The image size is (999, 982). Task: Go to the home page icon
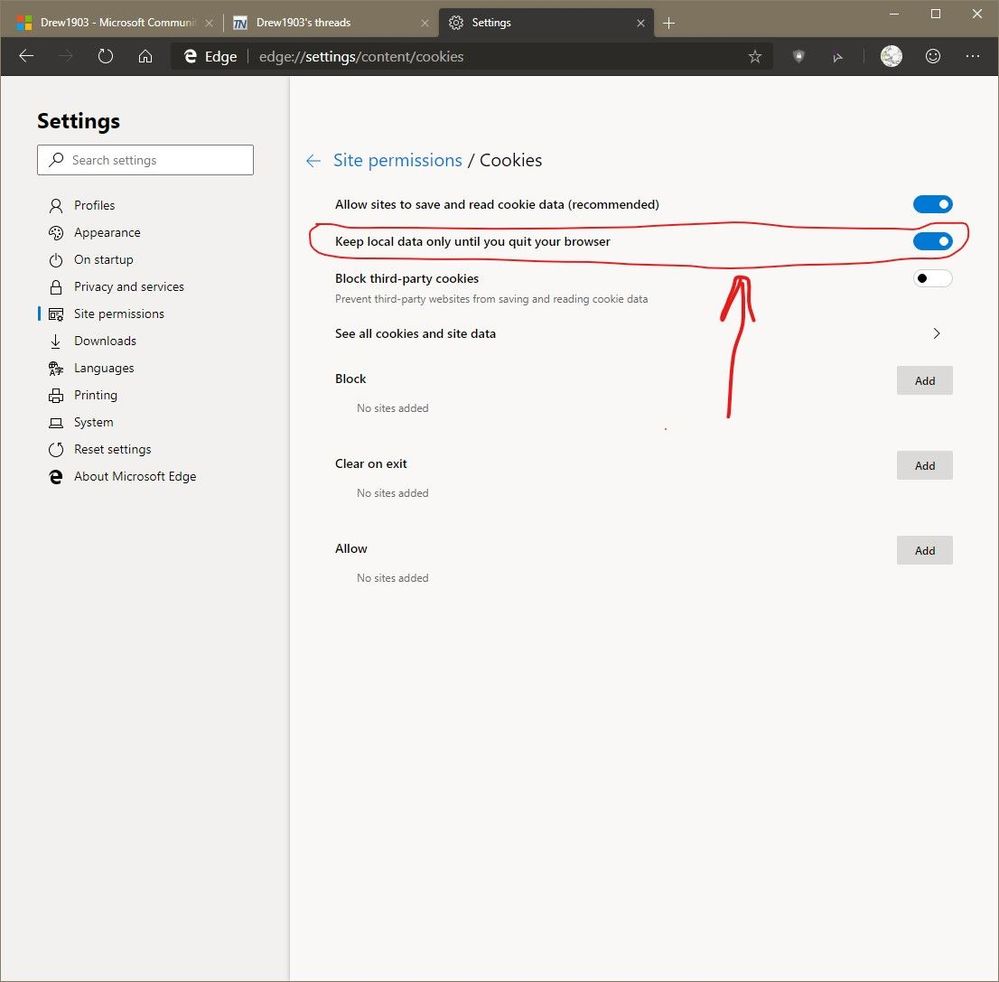[x=145, y=56]
